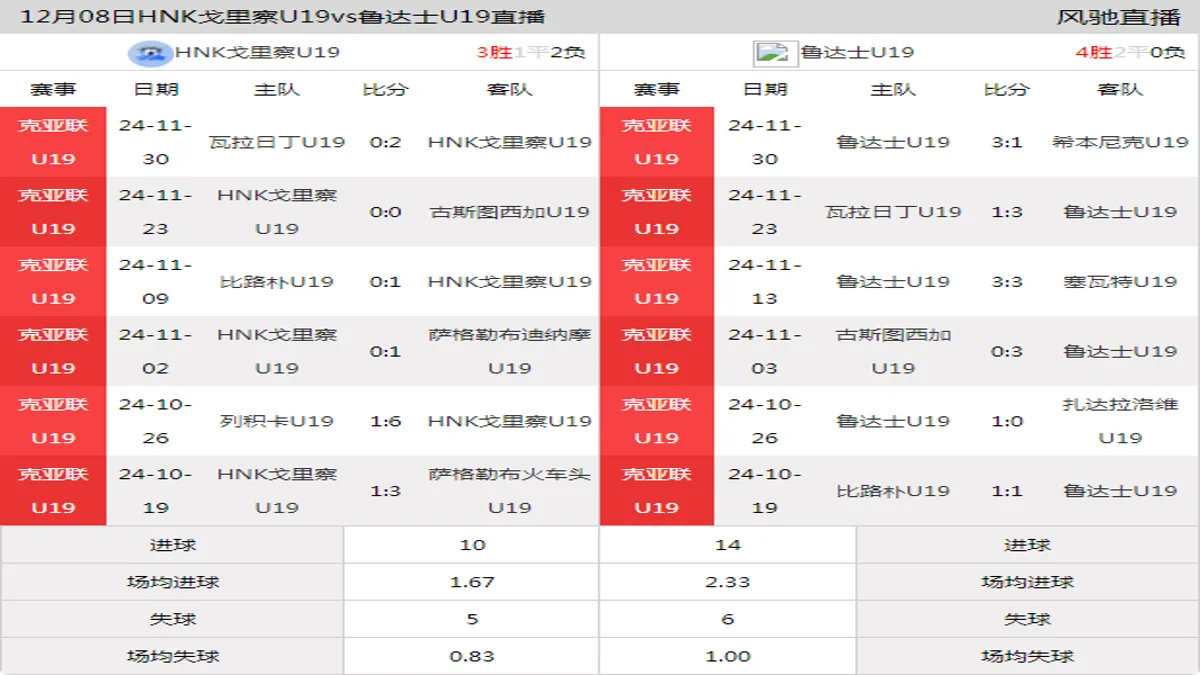Viewport: 1200px width, 675px height.
Task: Open 扎达拉洛维U19 team page
Action: pyautogui.click(x=1120, y=421)
